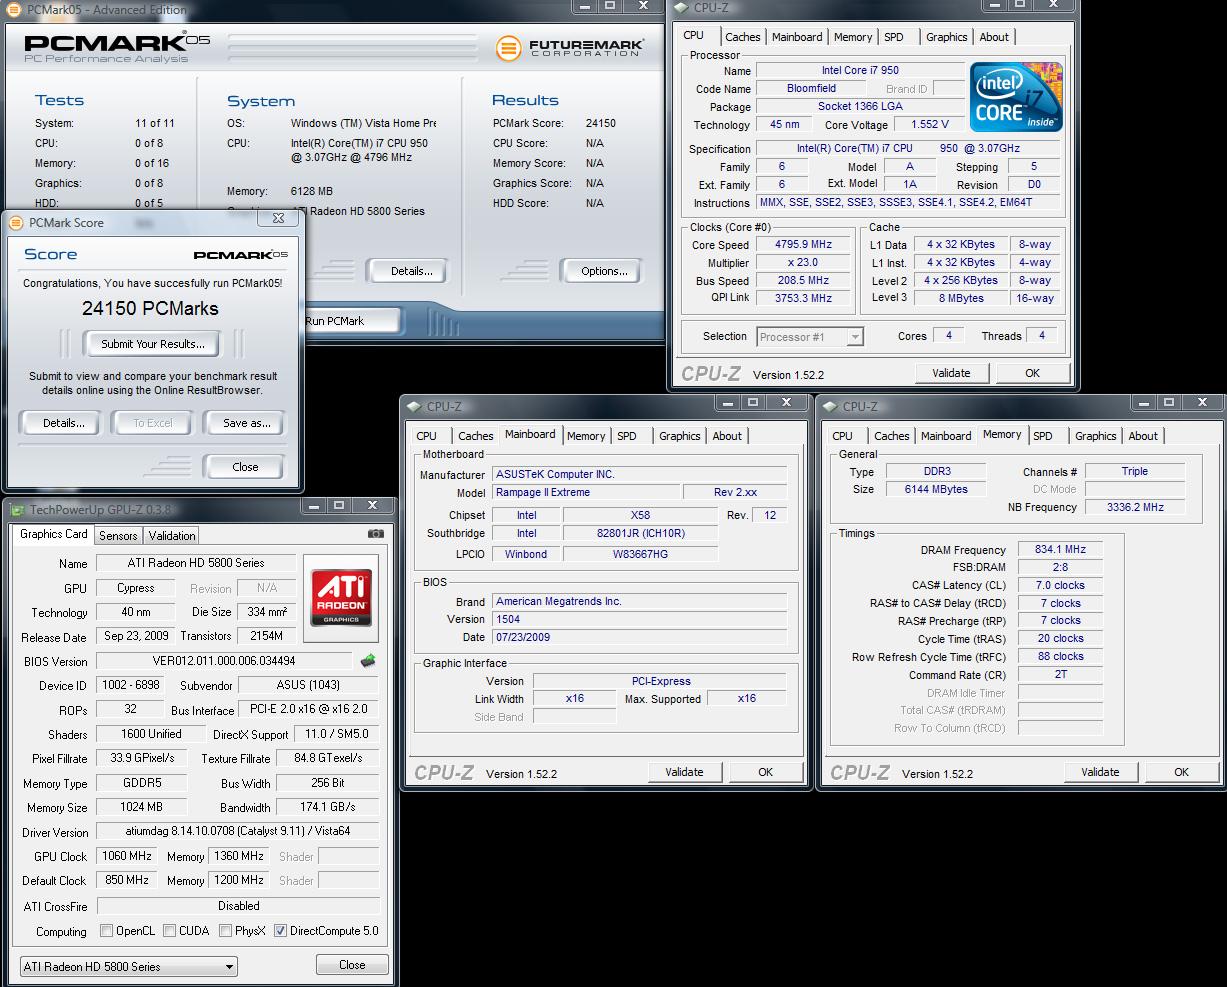Open Graphics tab in the CPU-Z processor window

tap(946, 37)
